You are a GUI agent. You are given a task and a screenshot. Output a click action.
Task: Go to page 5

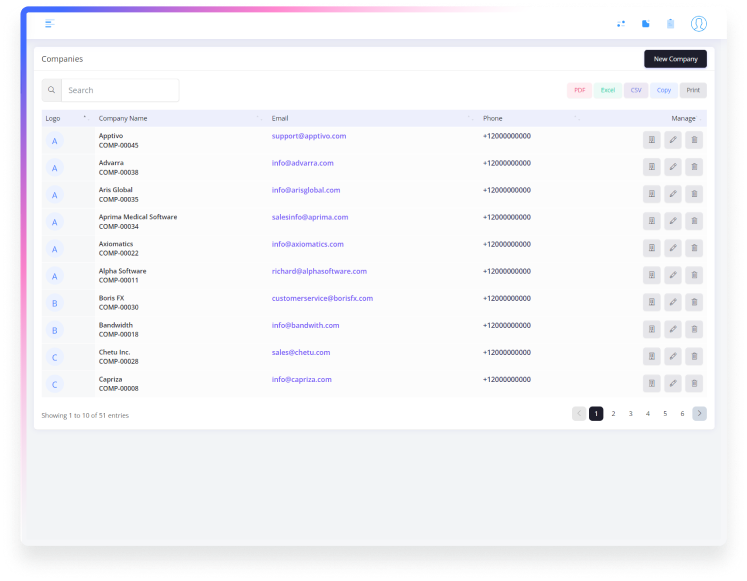pyautogui.click(x=665, y=413)
